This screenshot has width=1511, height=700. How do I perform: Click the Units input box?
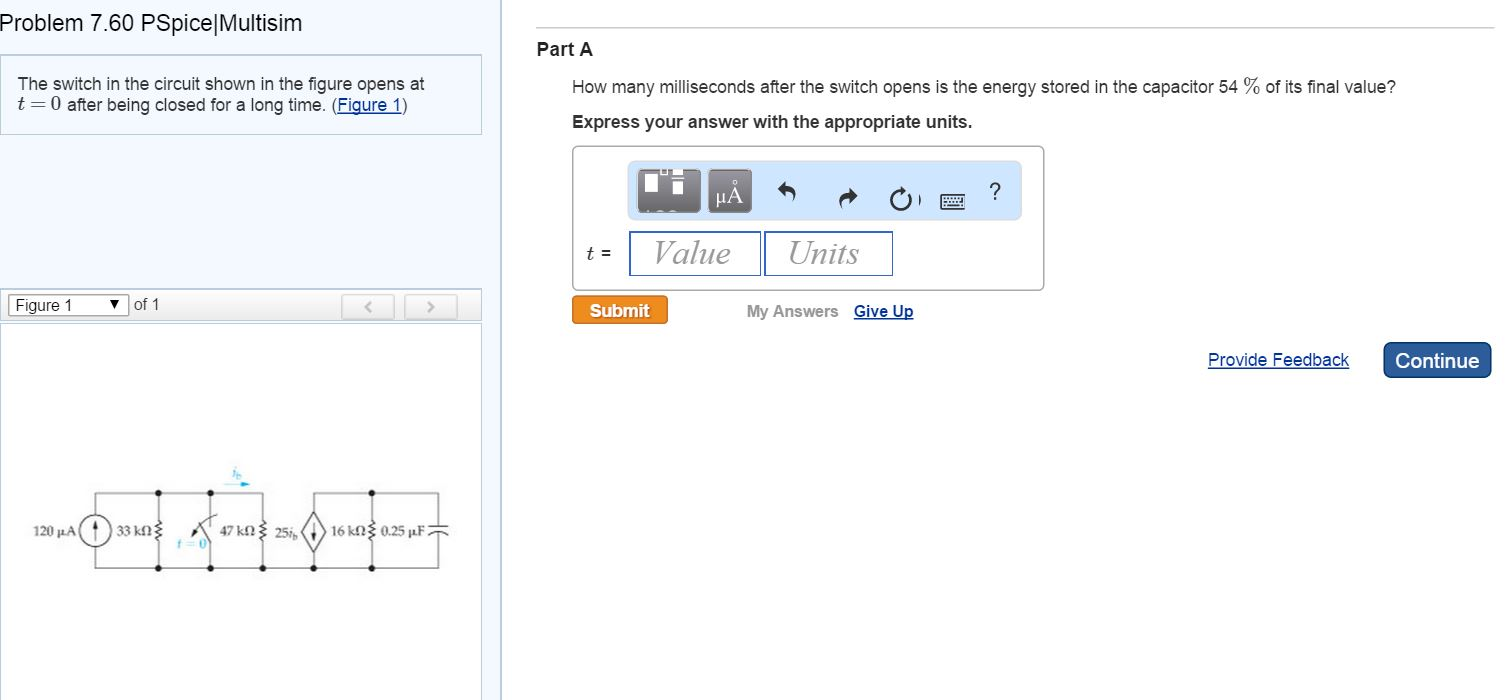[x=828, y=253]
